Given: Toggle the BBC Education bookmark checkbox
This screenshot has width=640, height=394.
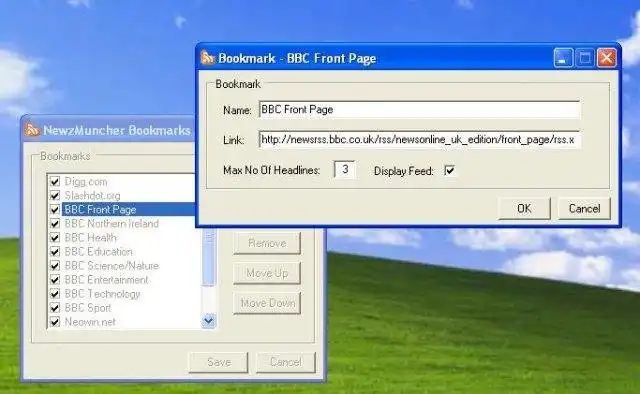Looking at the screenshot, I should point(55,252).
